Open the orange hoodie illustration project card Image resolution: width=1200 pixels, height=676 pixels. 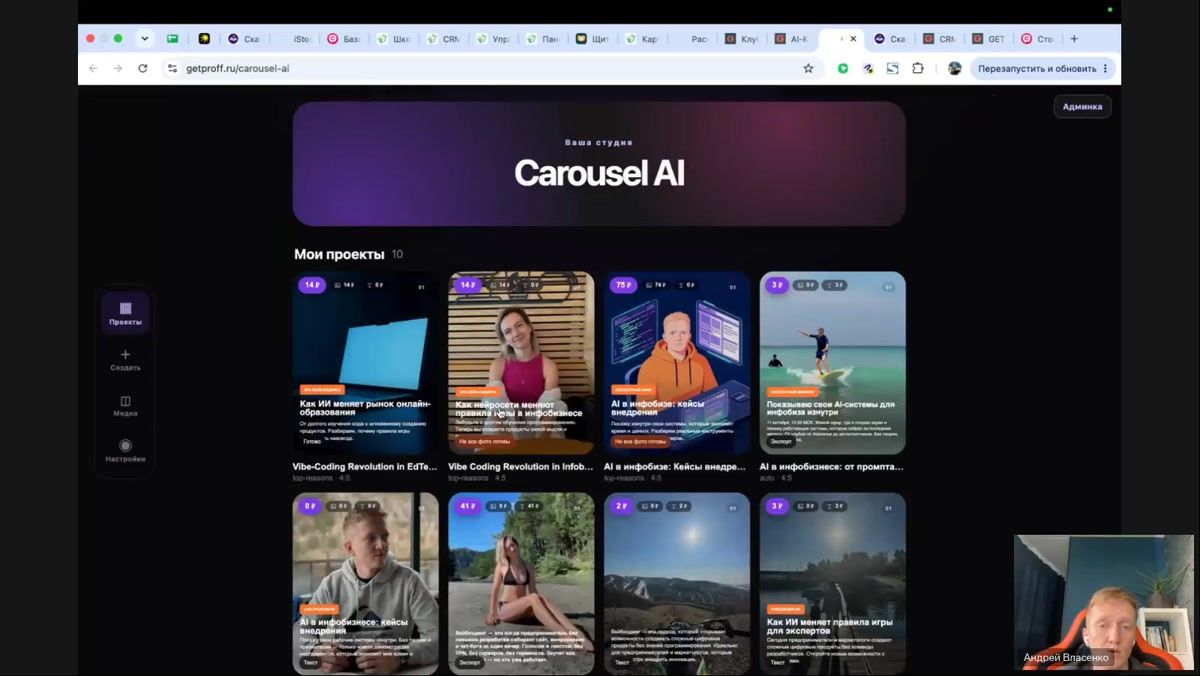[x=677, y=363]
